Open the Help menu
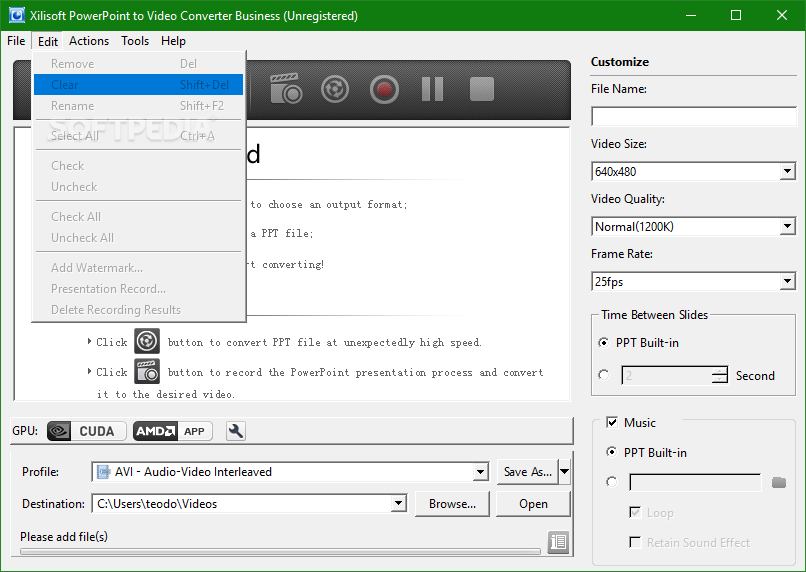Viewport: 806px width, 572px height. point(173,41)
